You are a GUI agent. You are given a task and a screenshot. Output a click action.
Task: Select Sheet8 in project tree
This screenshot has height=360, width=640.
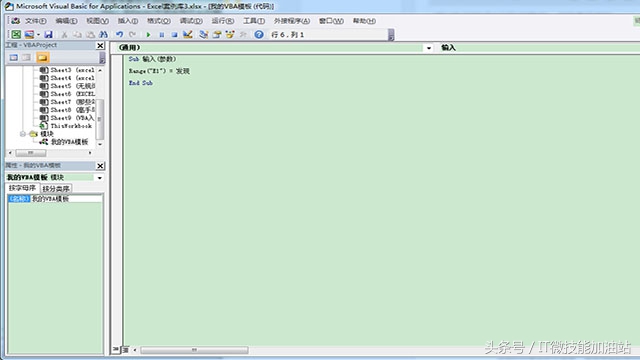click(67, 110)
